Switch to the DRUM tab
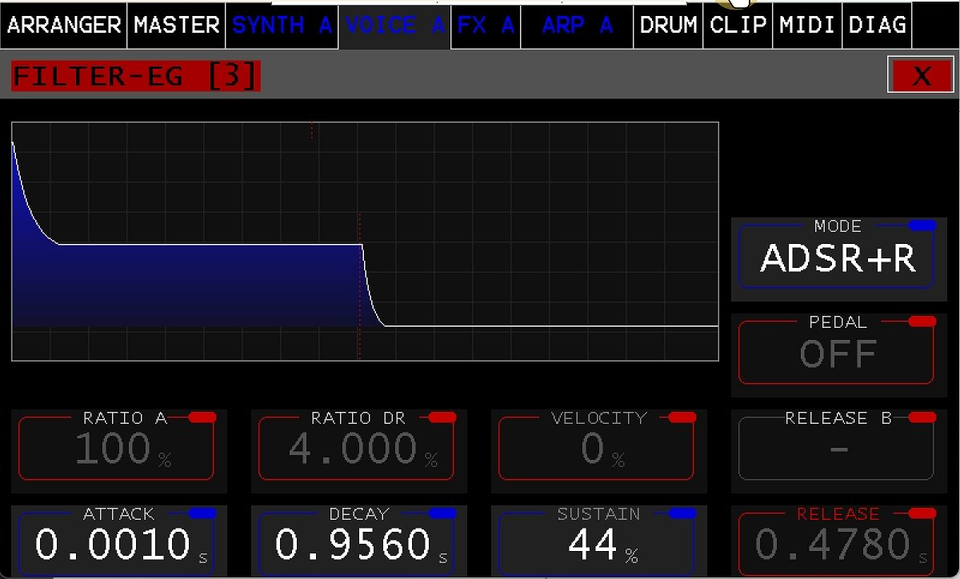 [x=668, y=25]
